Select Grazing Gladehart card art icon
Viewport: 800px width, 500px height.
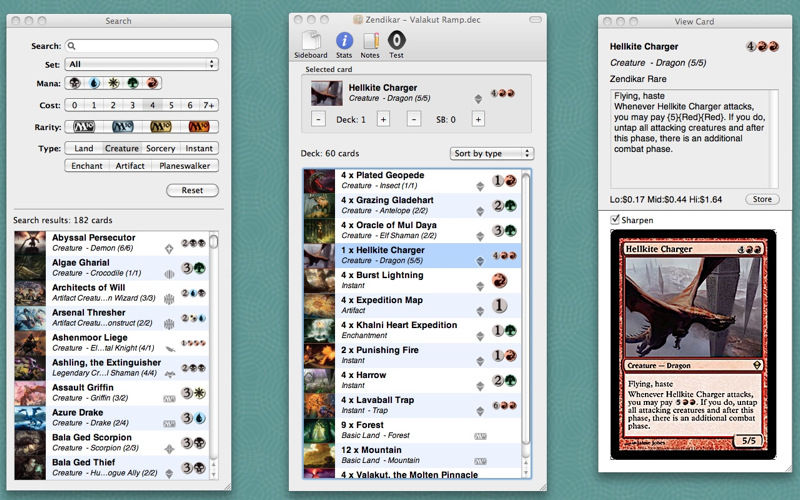click(319, 206)
